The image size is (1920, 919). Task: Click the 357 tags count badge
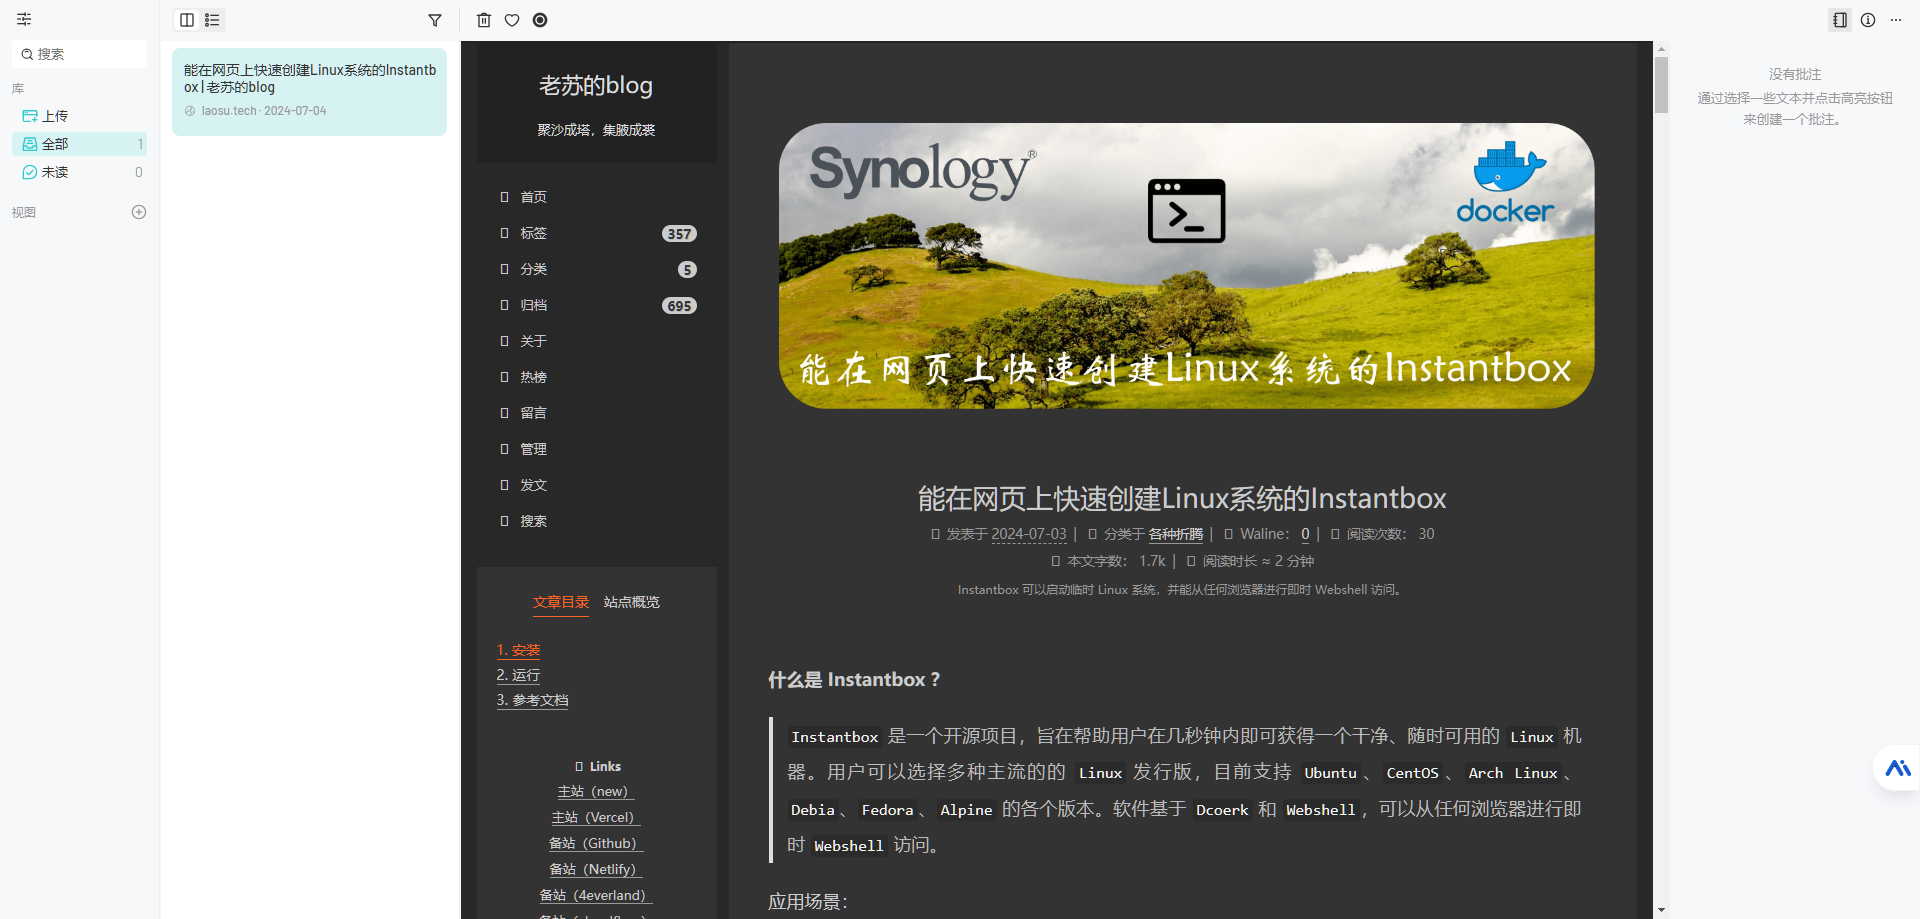(x=680, y=234)
